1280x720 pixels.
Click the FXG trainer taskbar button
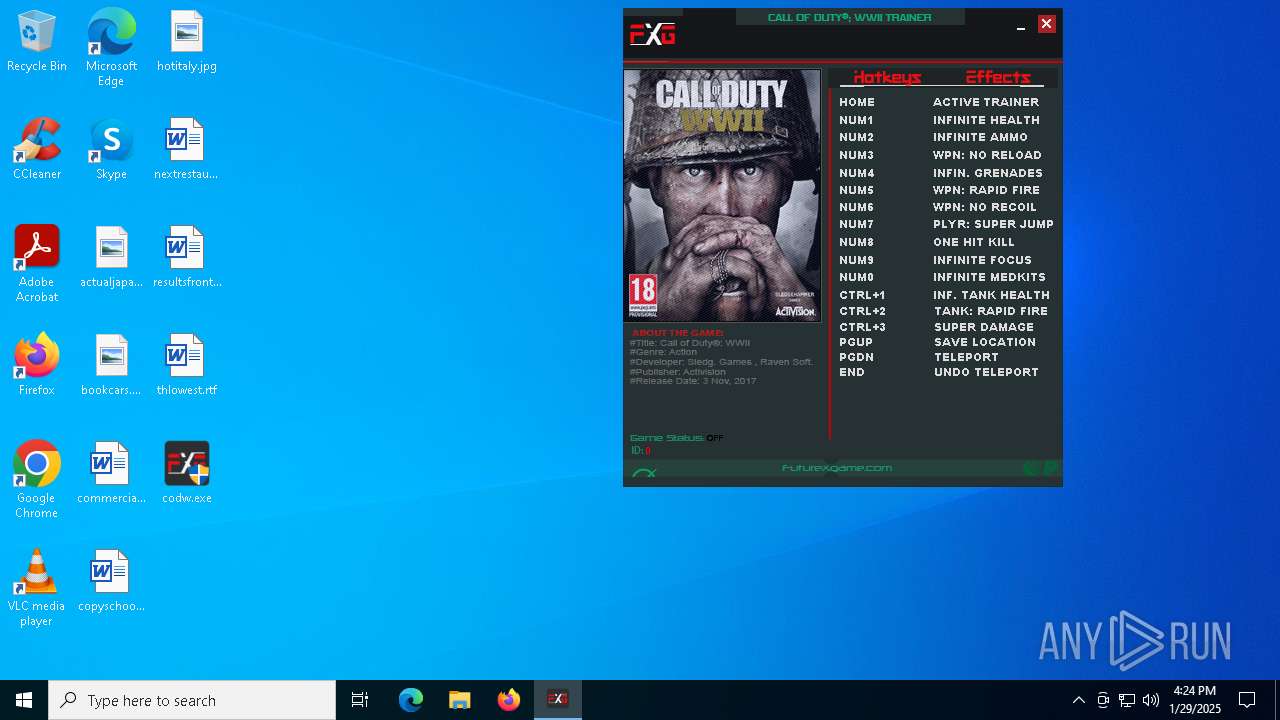coord(558,700)
